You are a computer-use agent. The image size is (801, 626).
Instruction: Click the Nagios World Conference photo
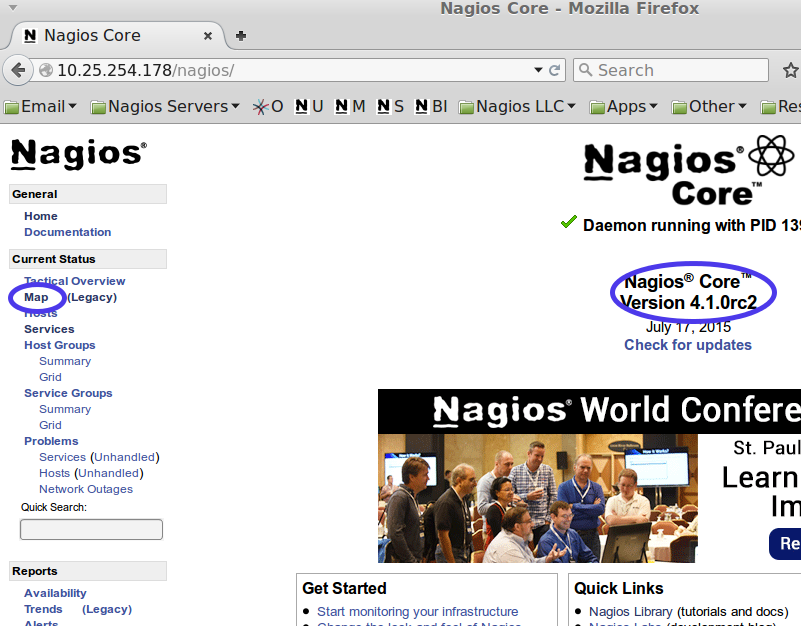537,498
